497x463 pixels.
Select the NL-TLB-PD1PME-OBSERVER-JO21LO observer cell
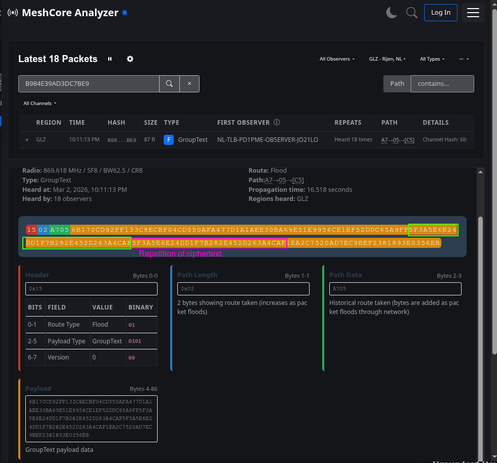click(267, 140)
